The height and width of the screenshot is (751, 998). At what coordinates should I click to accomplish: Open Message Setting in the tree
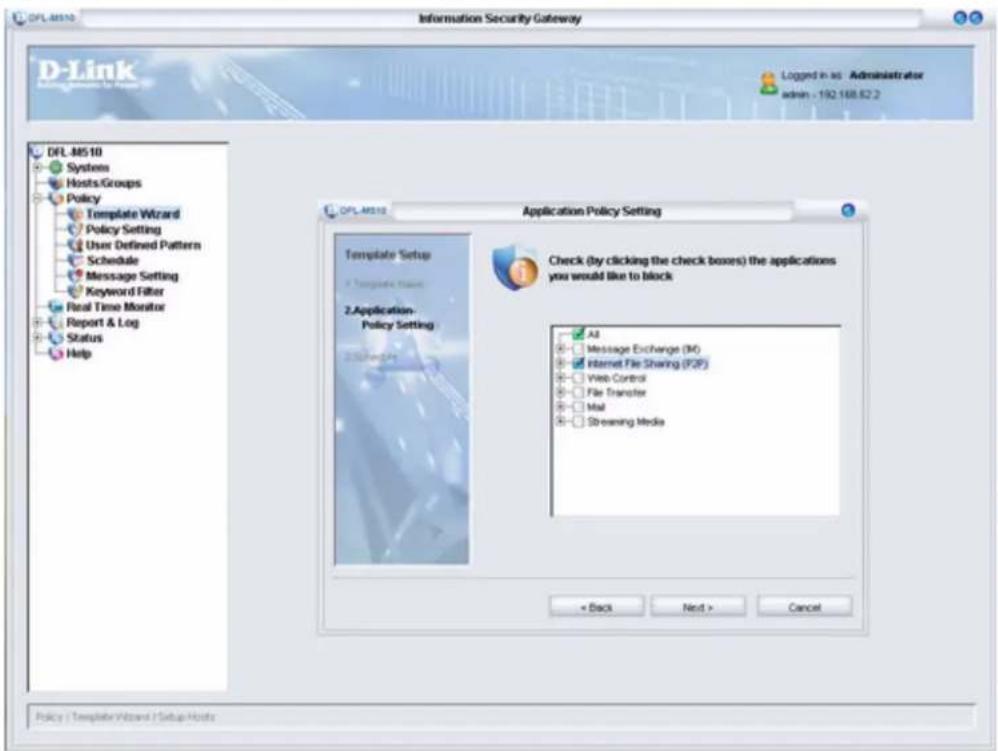132,276
